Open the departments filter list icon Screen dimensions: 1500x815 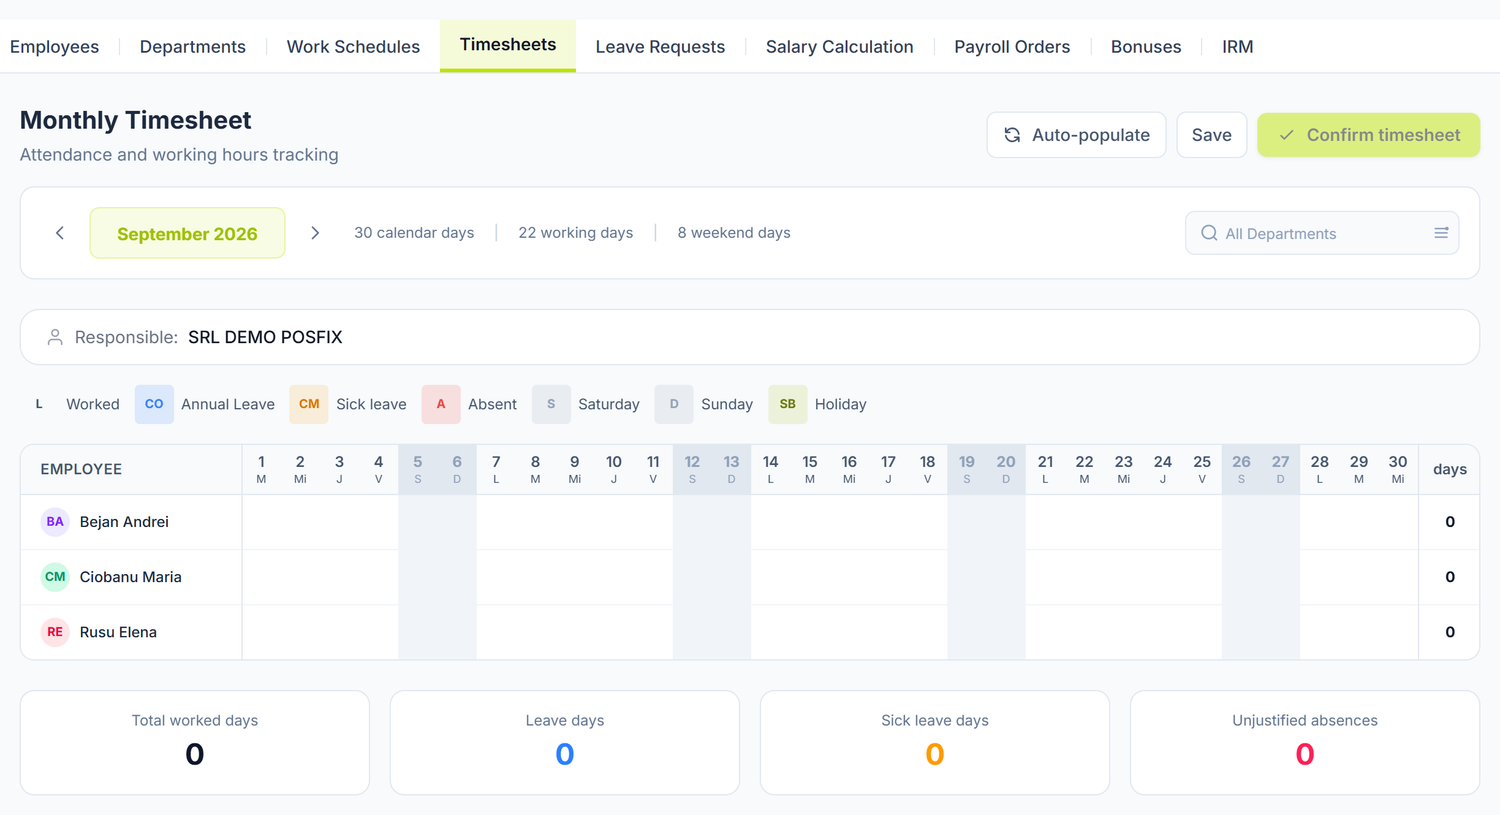click(1441, 233)
